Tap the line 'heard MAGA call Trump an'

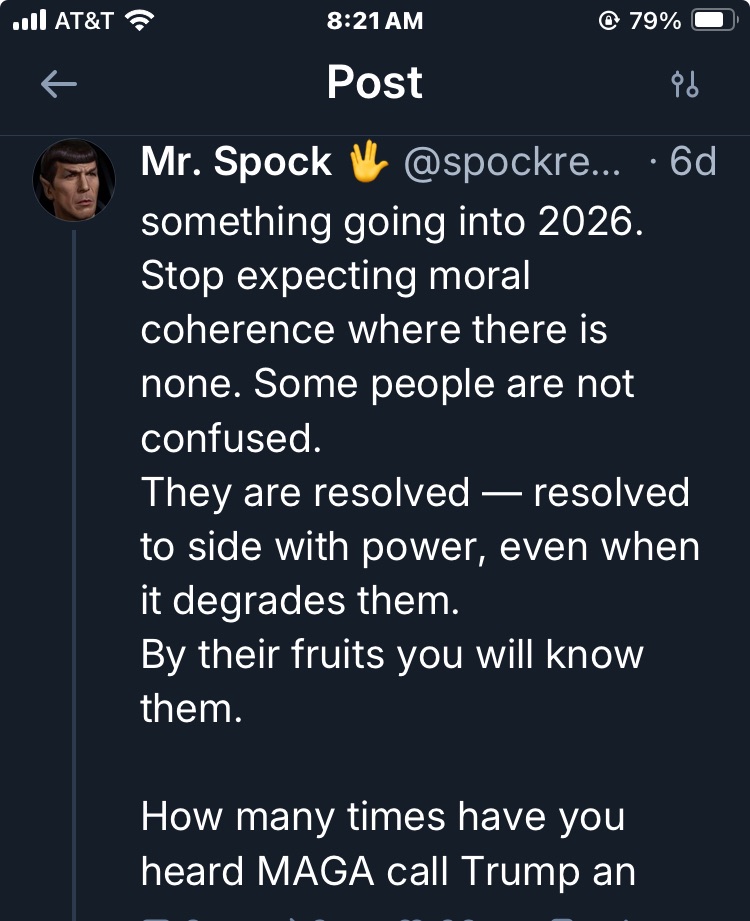(x=388, y=871)
